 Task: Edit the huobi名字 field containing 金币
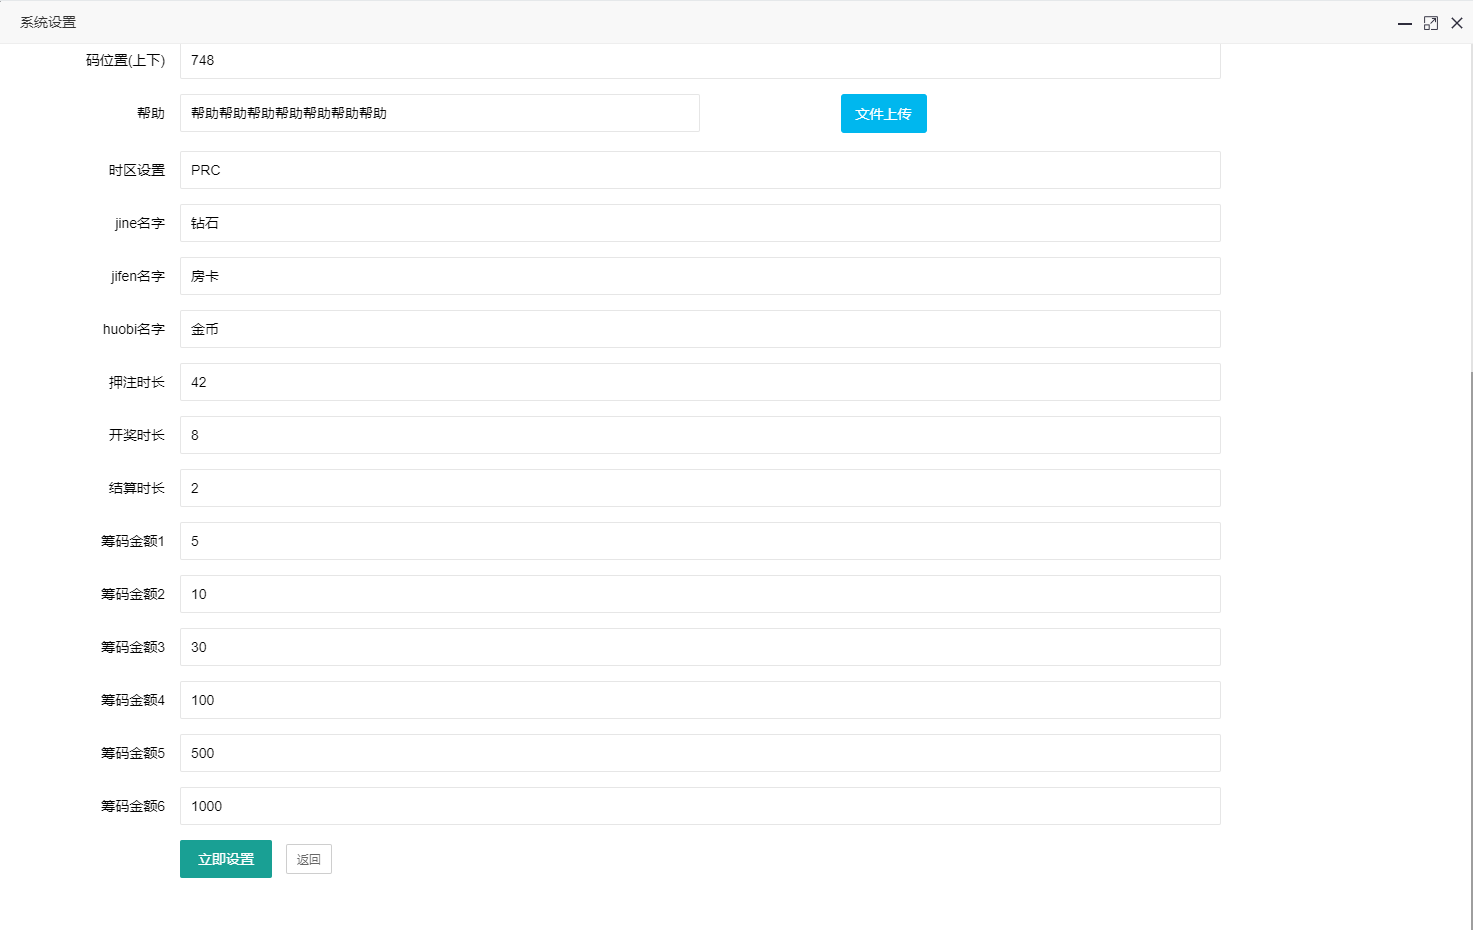tap(699, 329)
